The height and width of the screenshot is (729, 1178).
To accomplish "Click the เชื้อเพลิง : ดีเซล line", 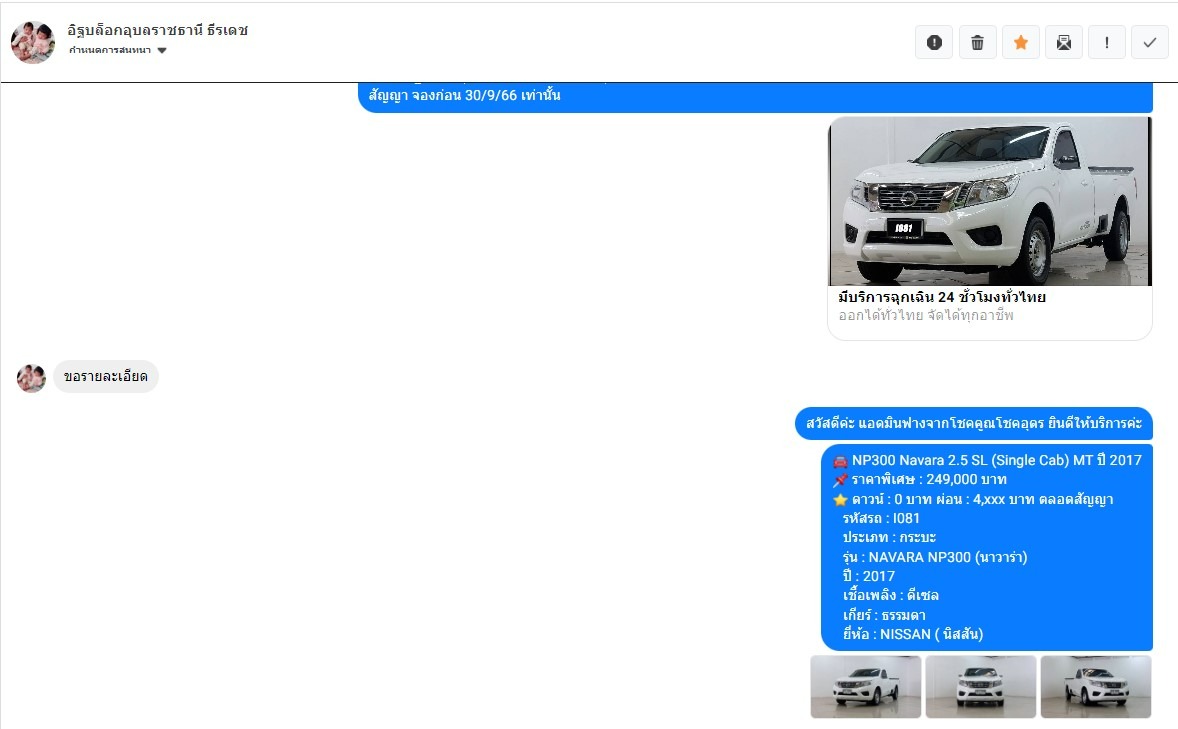I will (891, 595).
